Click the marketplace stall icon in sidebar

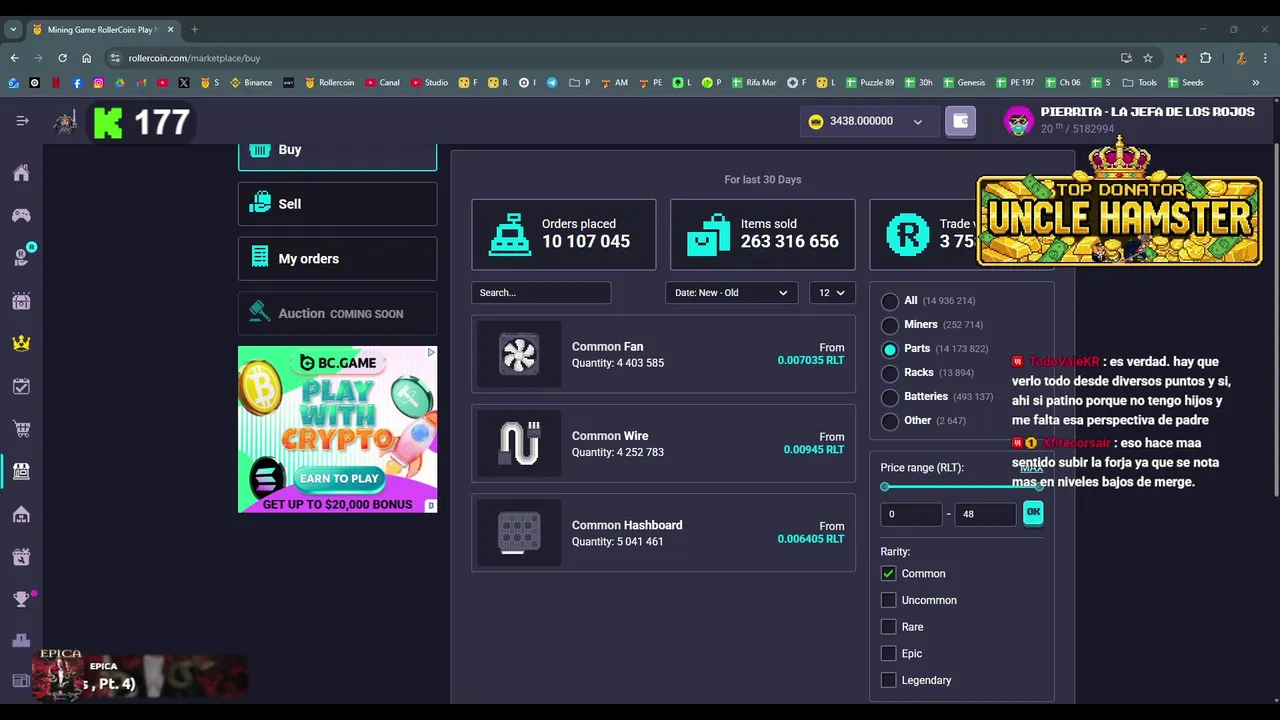pyautogui.click(x=21, y=471)
